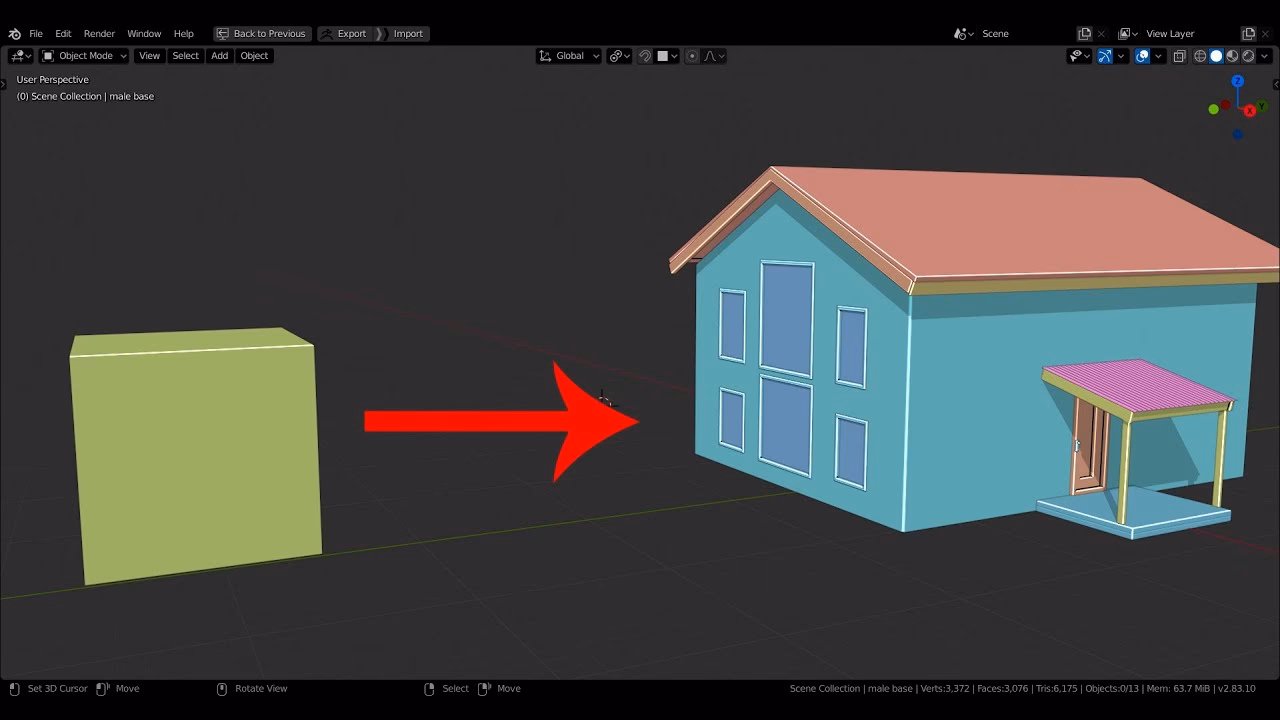Remove the view layer with the X icon
1280x720 pixels.
tap(1265, 34)
